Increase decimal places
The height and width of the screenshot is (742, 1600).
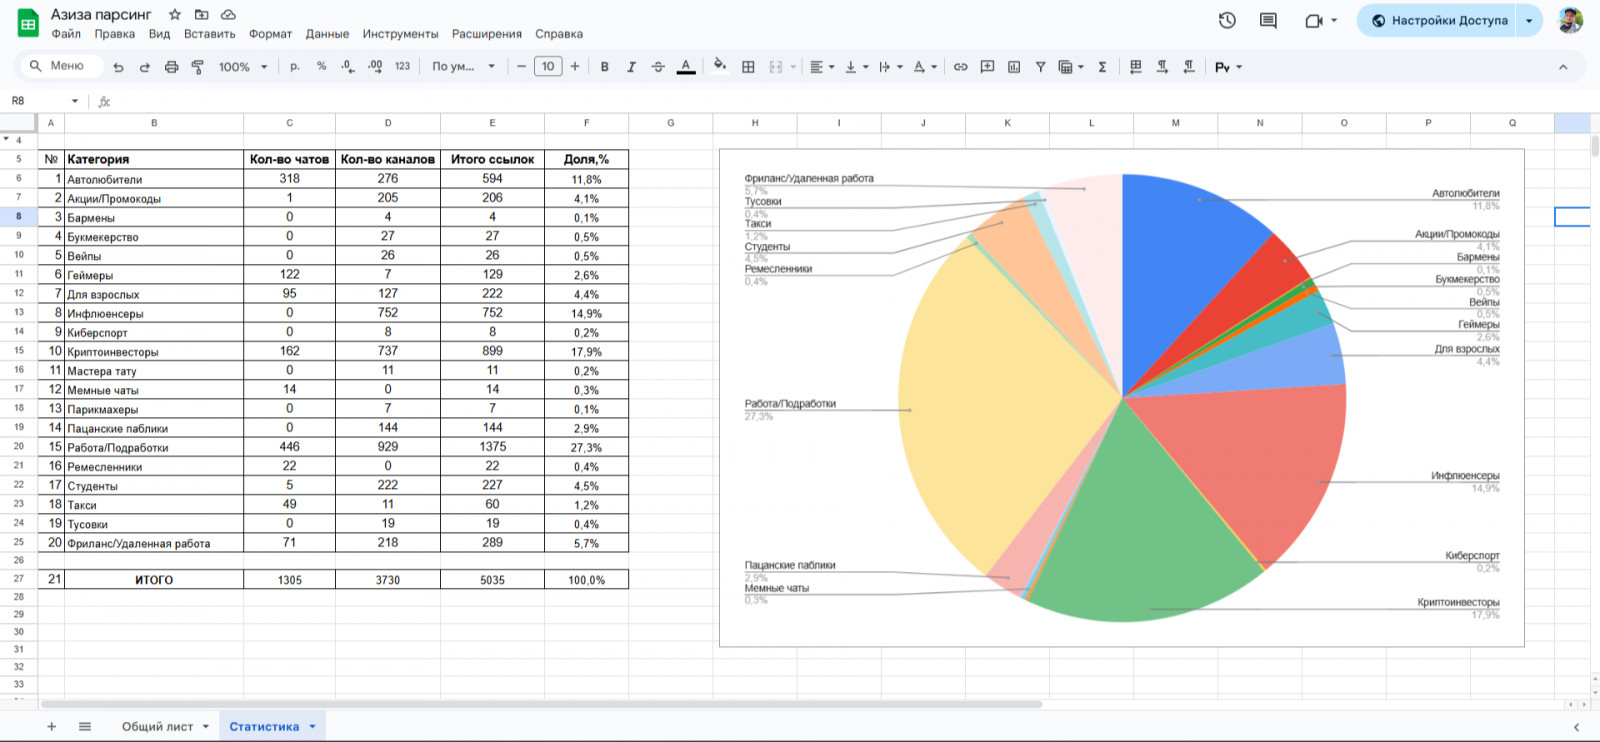click(x=375, y=67)
